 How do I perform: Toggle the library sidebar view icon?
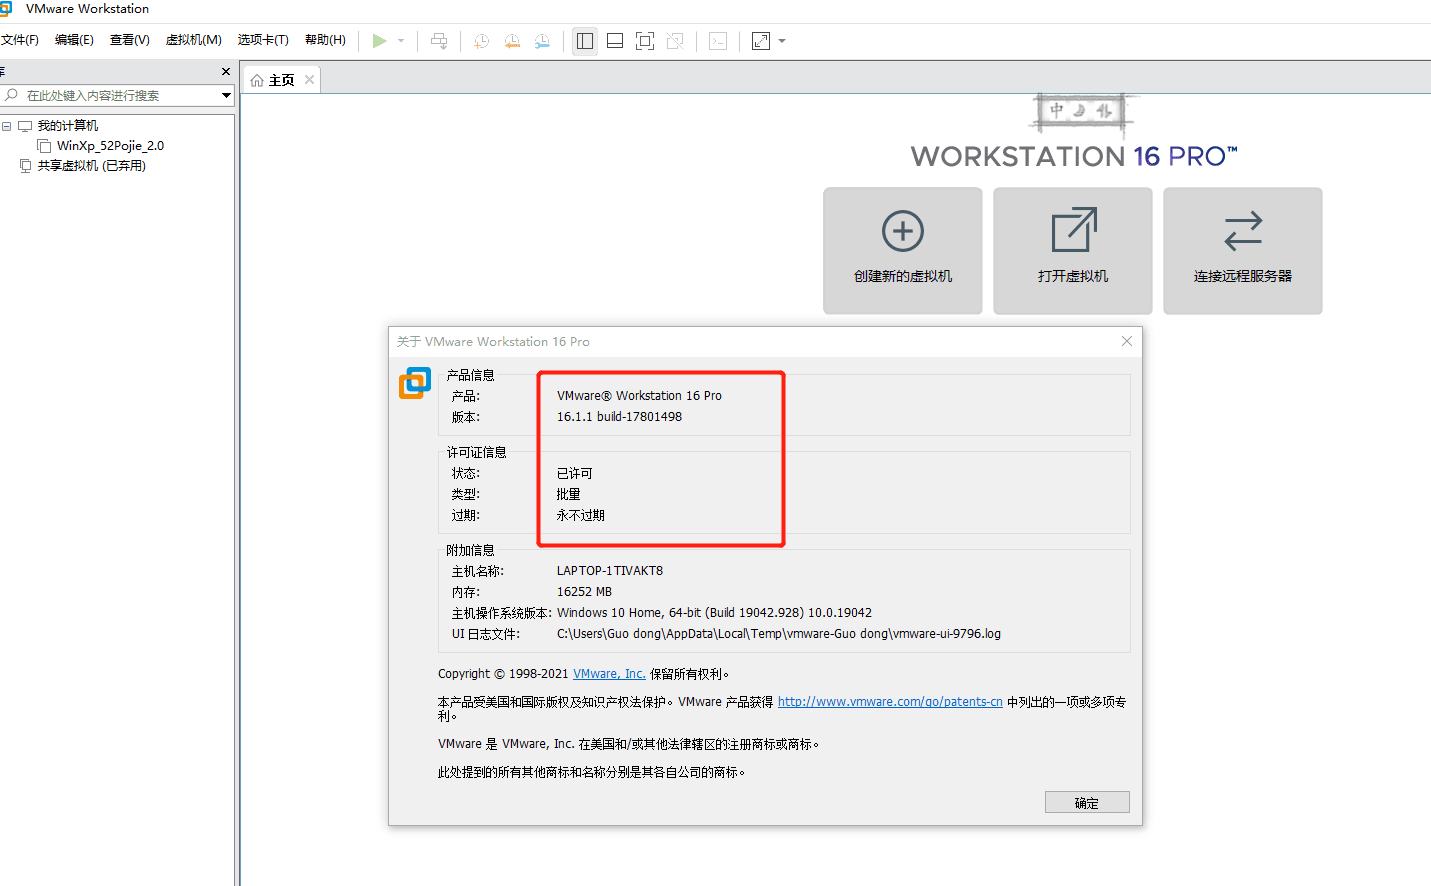click(x=585, y=41)
